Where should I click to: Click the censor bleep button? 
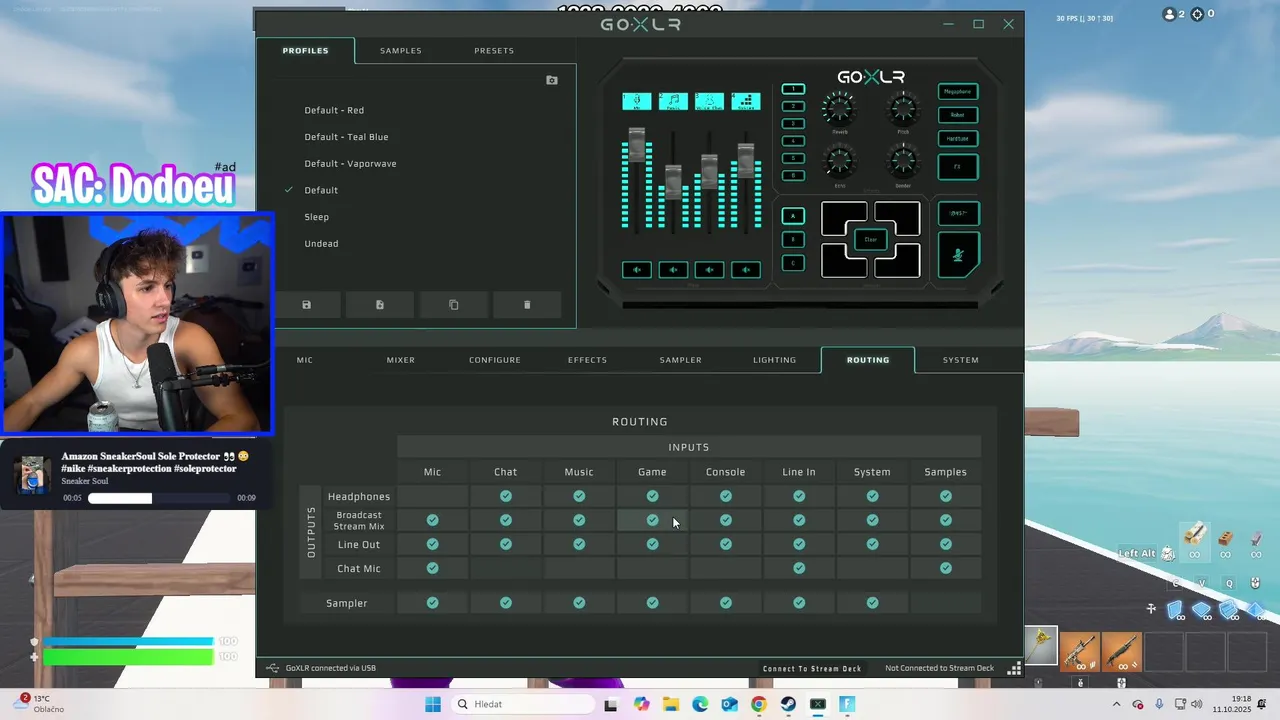pyautogui.click(x=958, y=213)
